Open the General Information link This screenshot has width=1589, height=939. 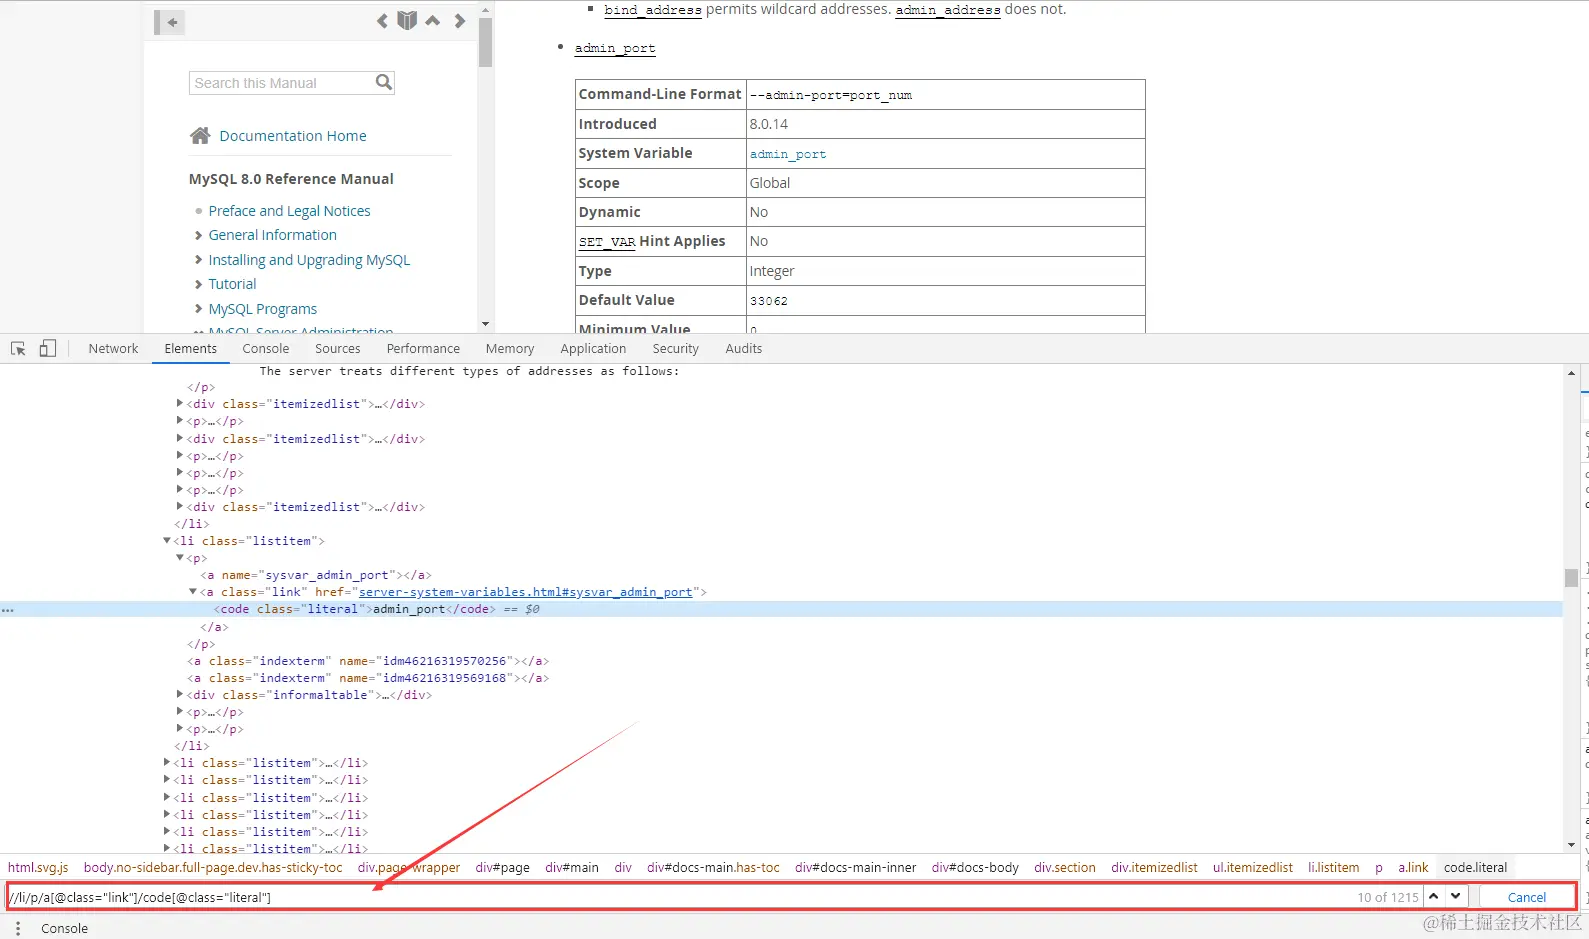(x=272, y=235)
